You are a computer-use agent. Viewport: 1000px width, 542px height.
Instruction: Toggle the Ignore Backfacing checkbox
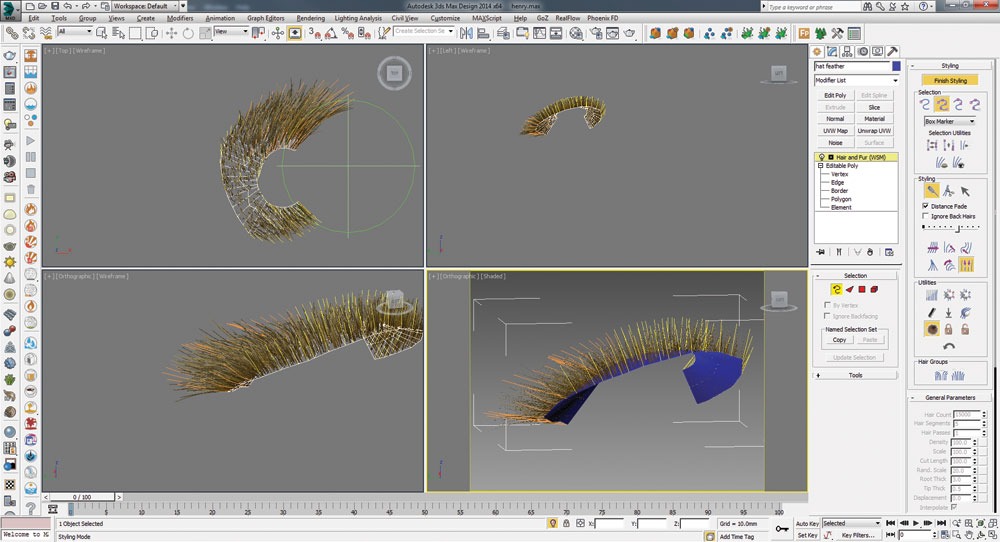tap(827, 316)
